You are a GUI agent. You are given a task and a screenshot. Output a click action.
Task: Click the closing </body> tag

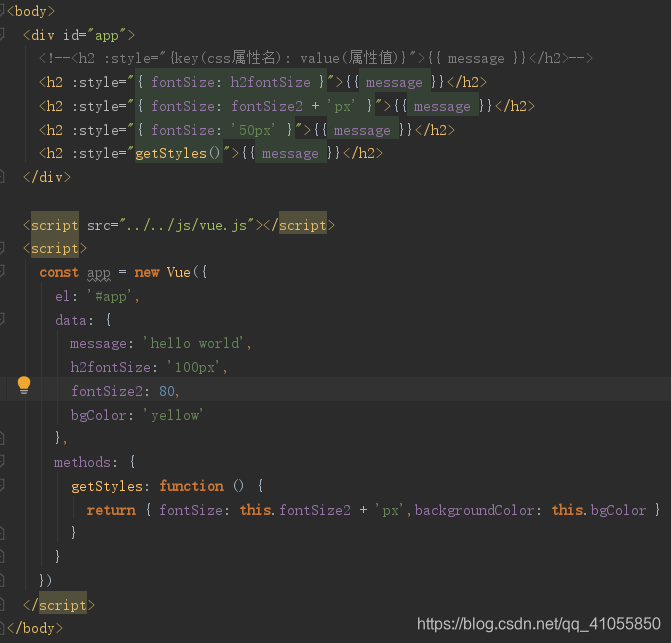pos(35,628)
